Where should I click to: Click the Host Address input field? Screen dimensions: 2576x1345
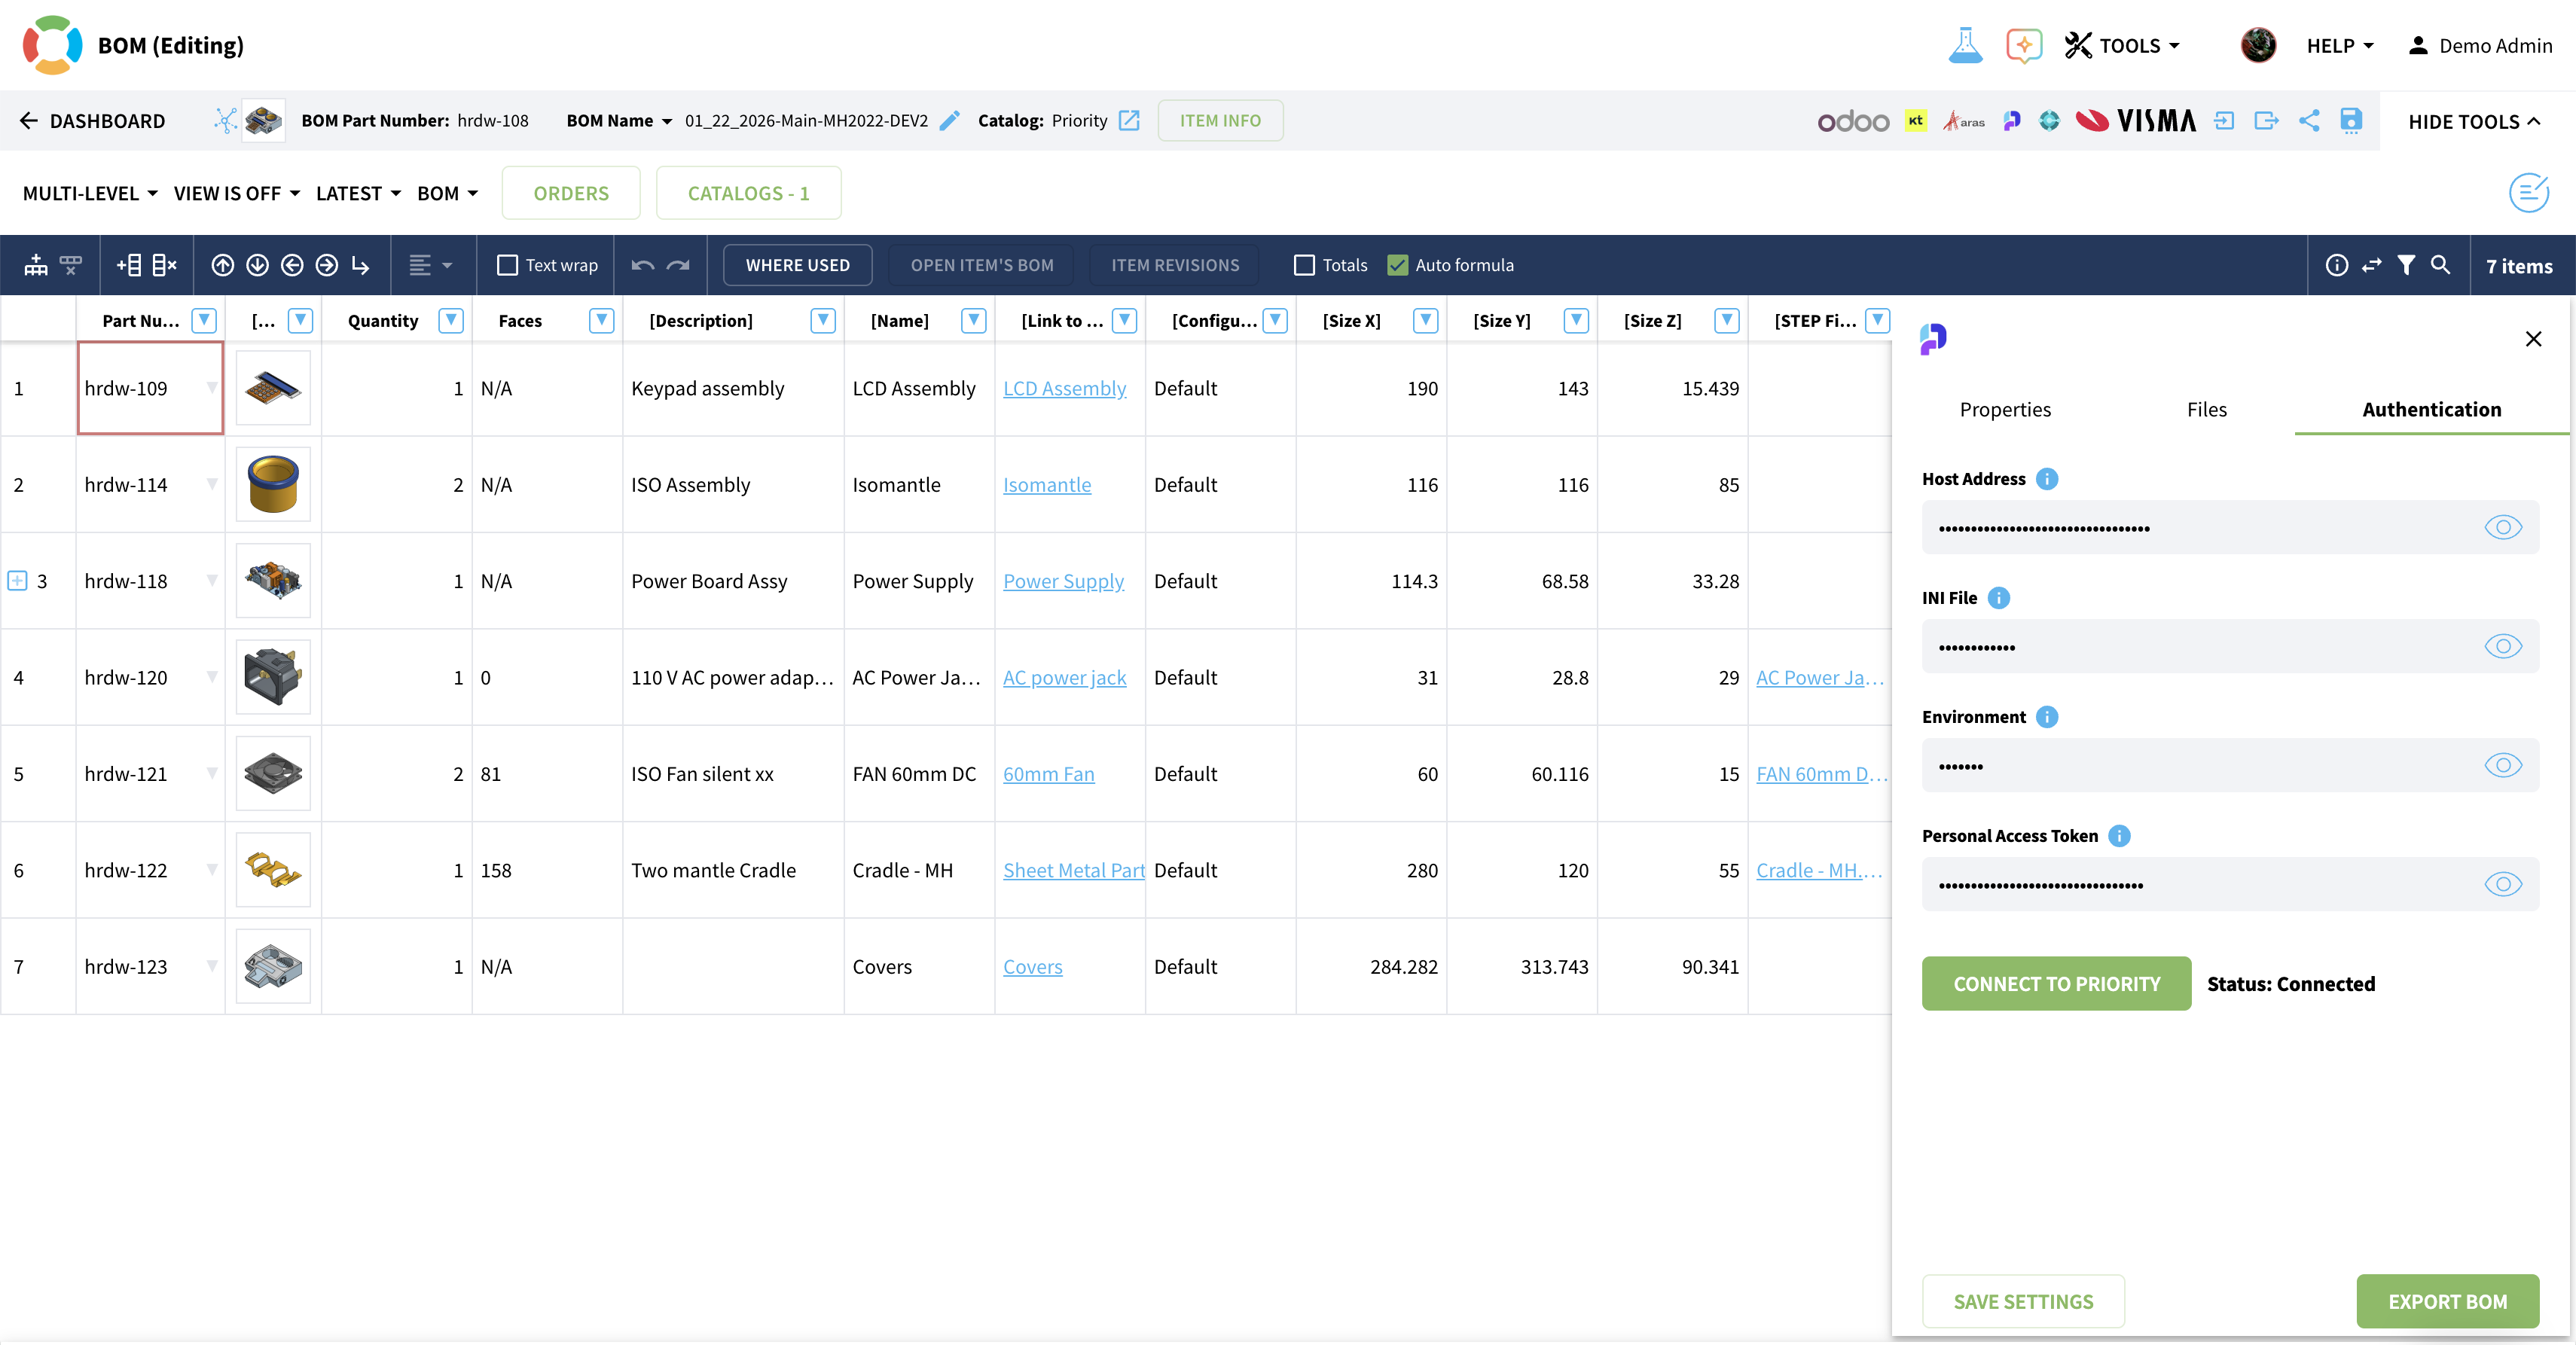click(2200, 527)
